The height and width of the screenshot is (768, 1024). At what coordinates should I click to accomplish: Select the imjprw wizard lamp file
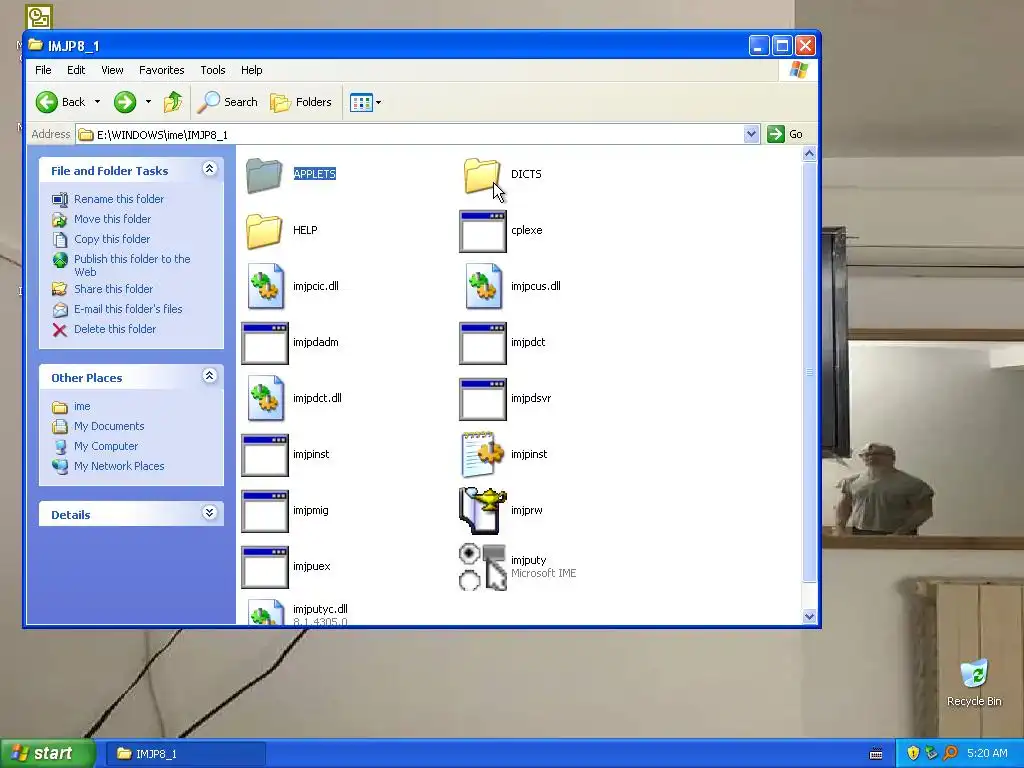tap(501, 511)
